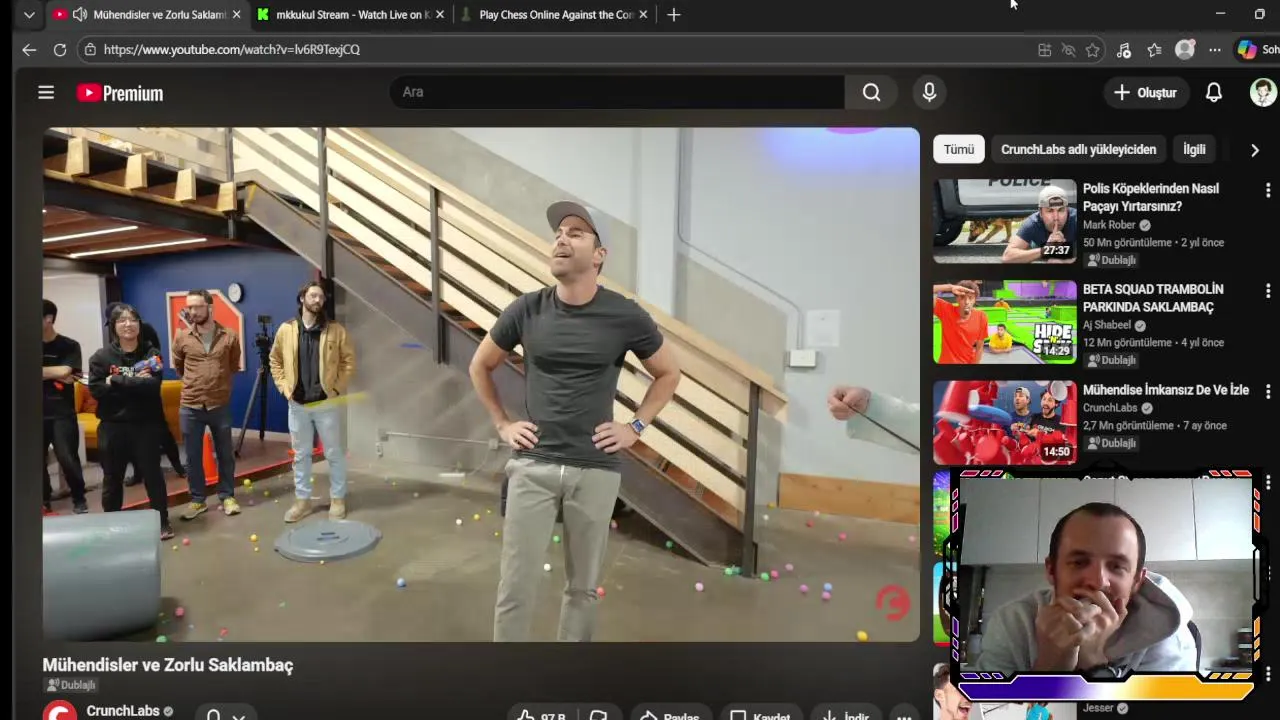This screenshot has height=720, width=1280.
Task: Click the main video player
Action: [481, 384]
